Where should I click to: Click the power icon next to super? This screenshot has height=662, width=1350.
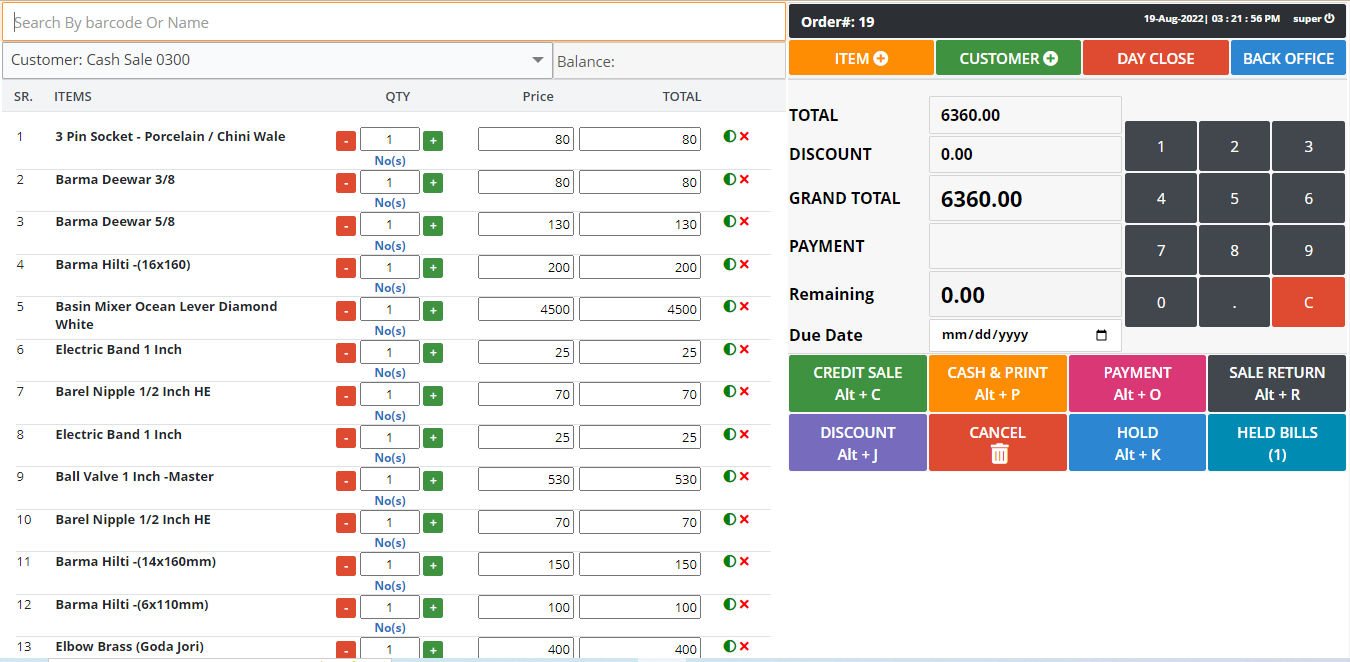[x=1329, y=19]
